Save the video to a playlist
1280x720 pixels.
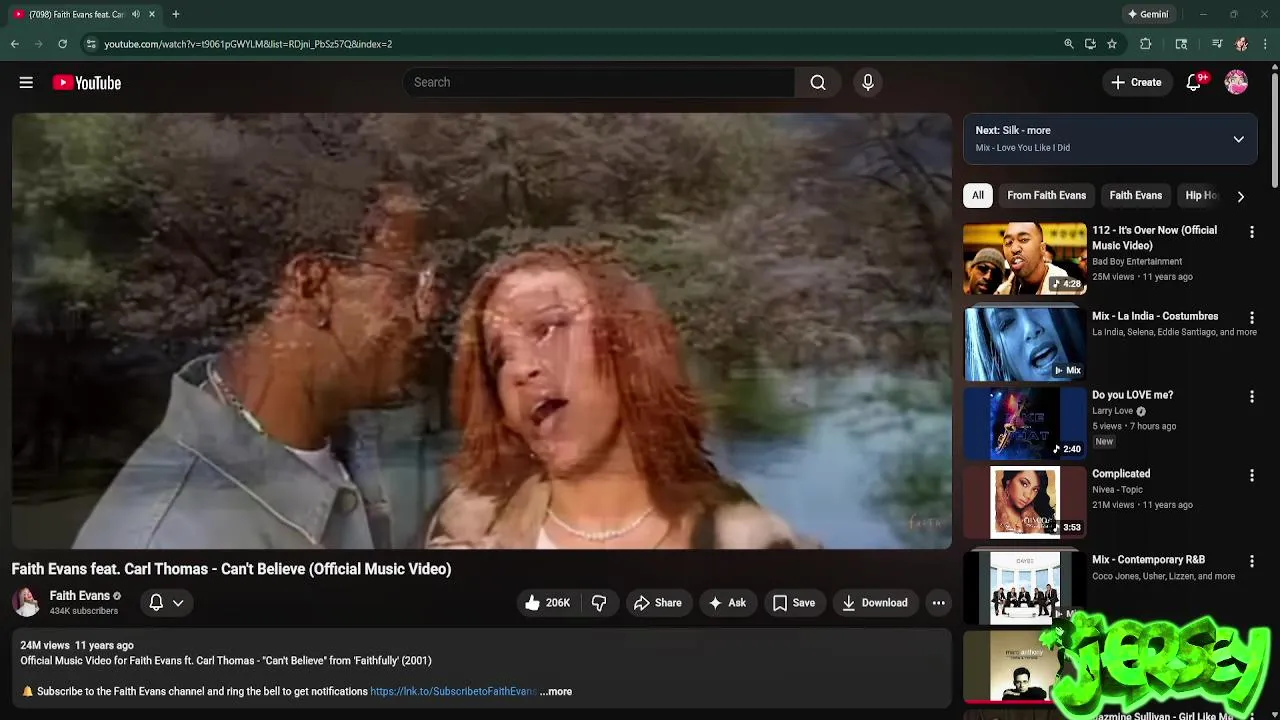[x=794, y=603]
